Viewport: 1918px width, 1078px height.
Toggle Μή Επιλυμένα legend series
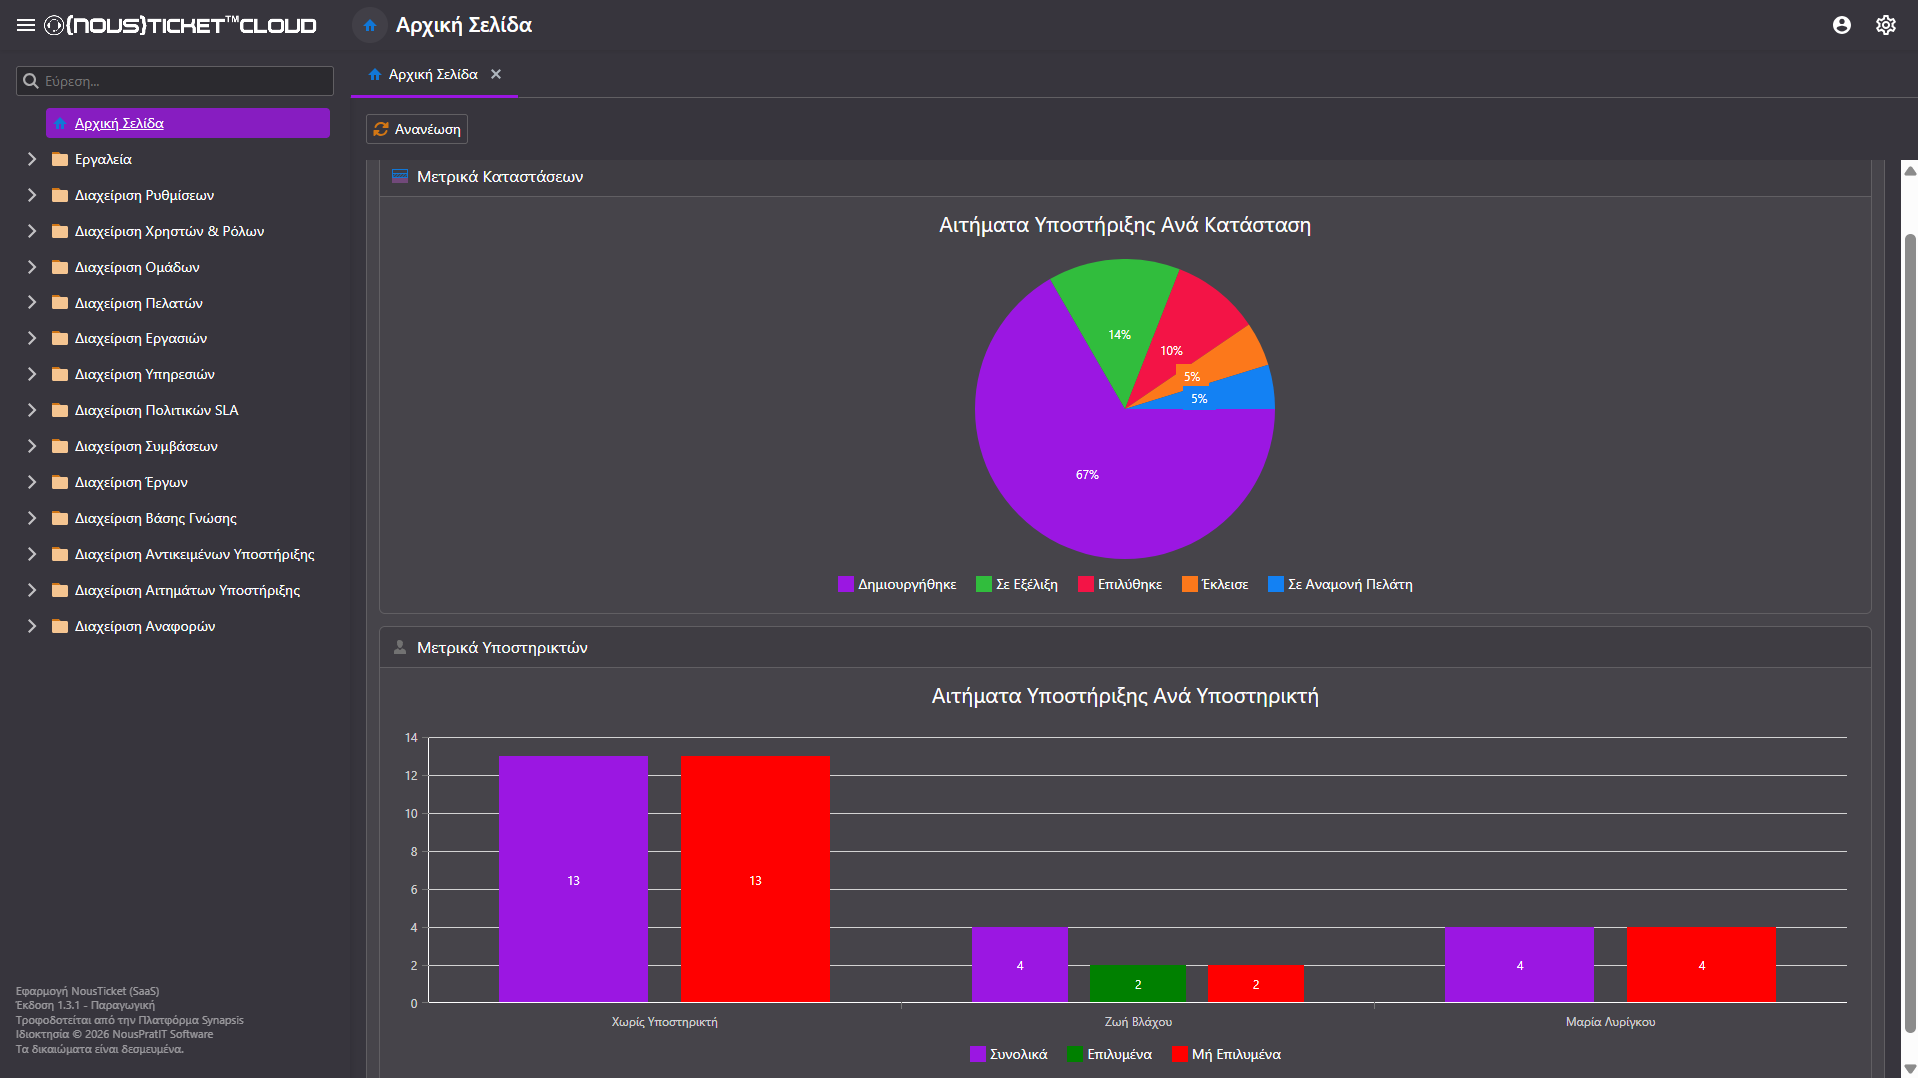click(1226, 1054)
